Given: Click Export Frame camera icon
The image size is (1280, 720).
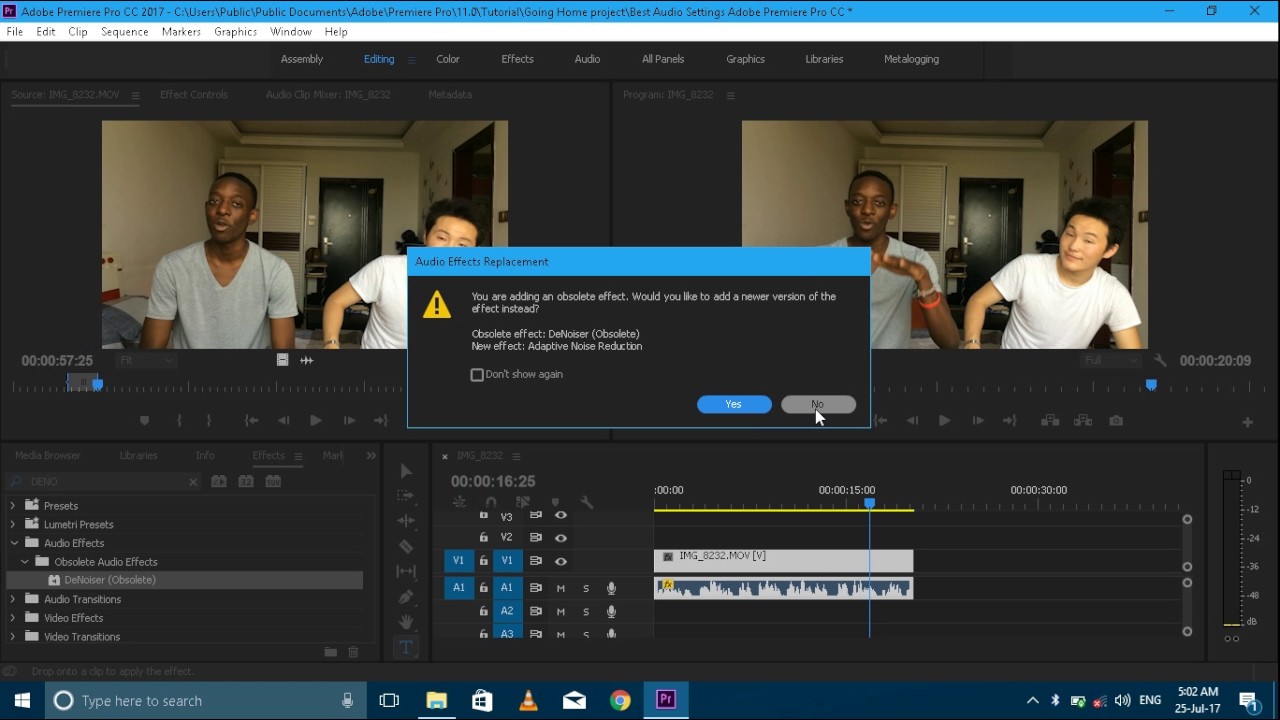Looking at the screenshot, I should click(x=1116, y=421).
